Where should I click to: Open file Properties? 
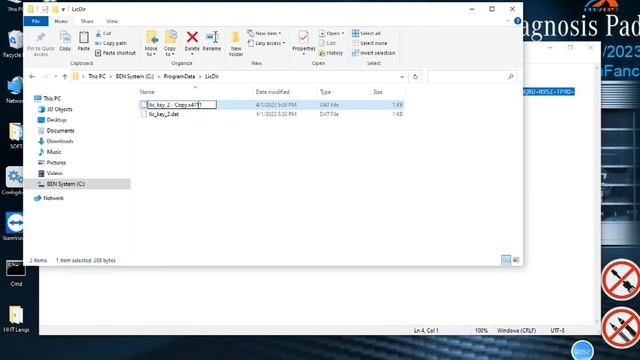(304, 42)
